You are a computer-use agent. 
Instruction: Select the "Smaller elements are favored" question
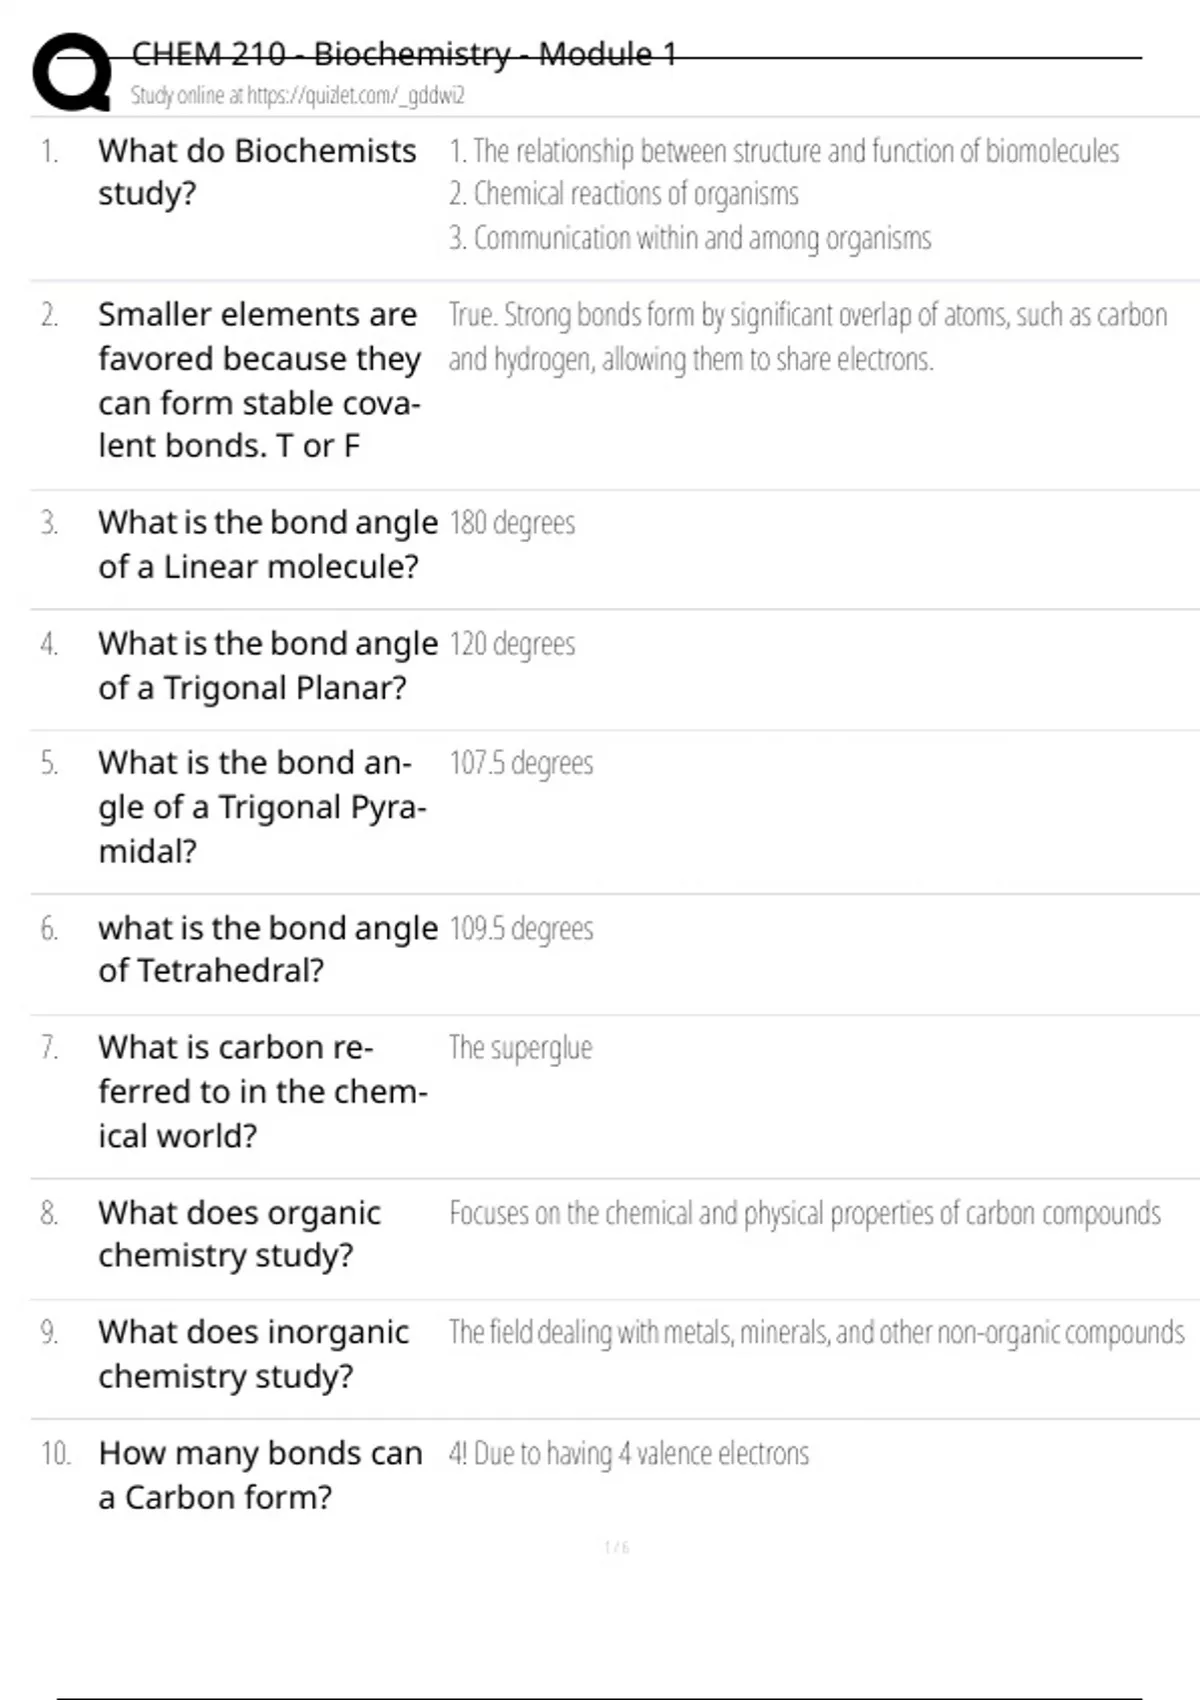(x=259, y=380)
